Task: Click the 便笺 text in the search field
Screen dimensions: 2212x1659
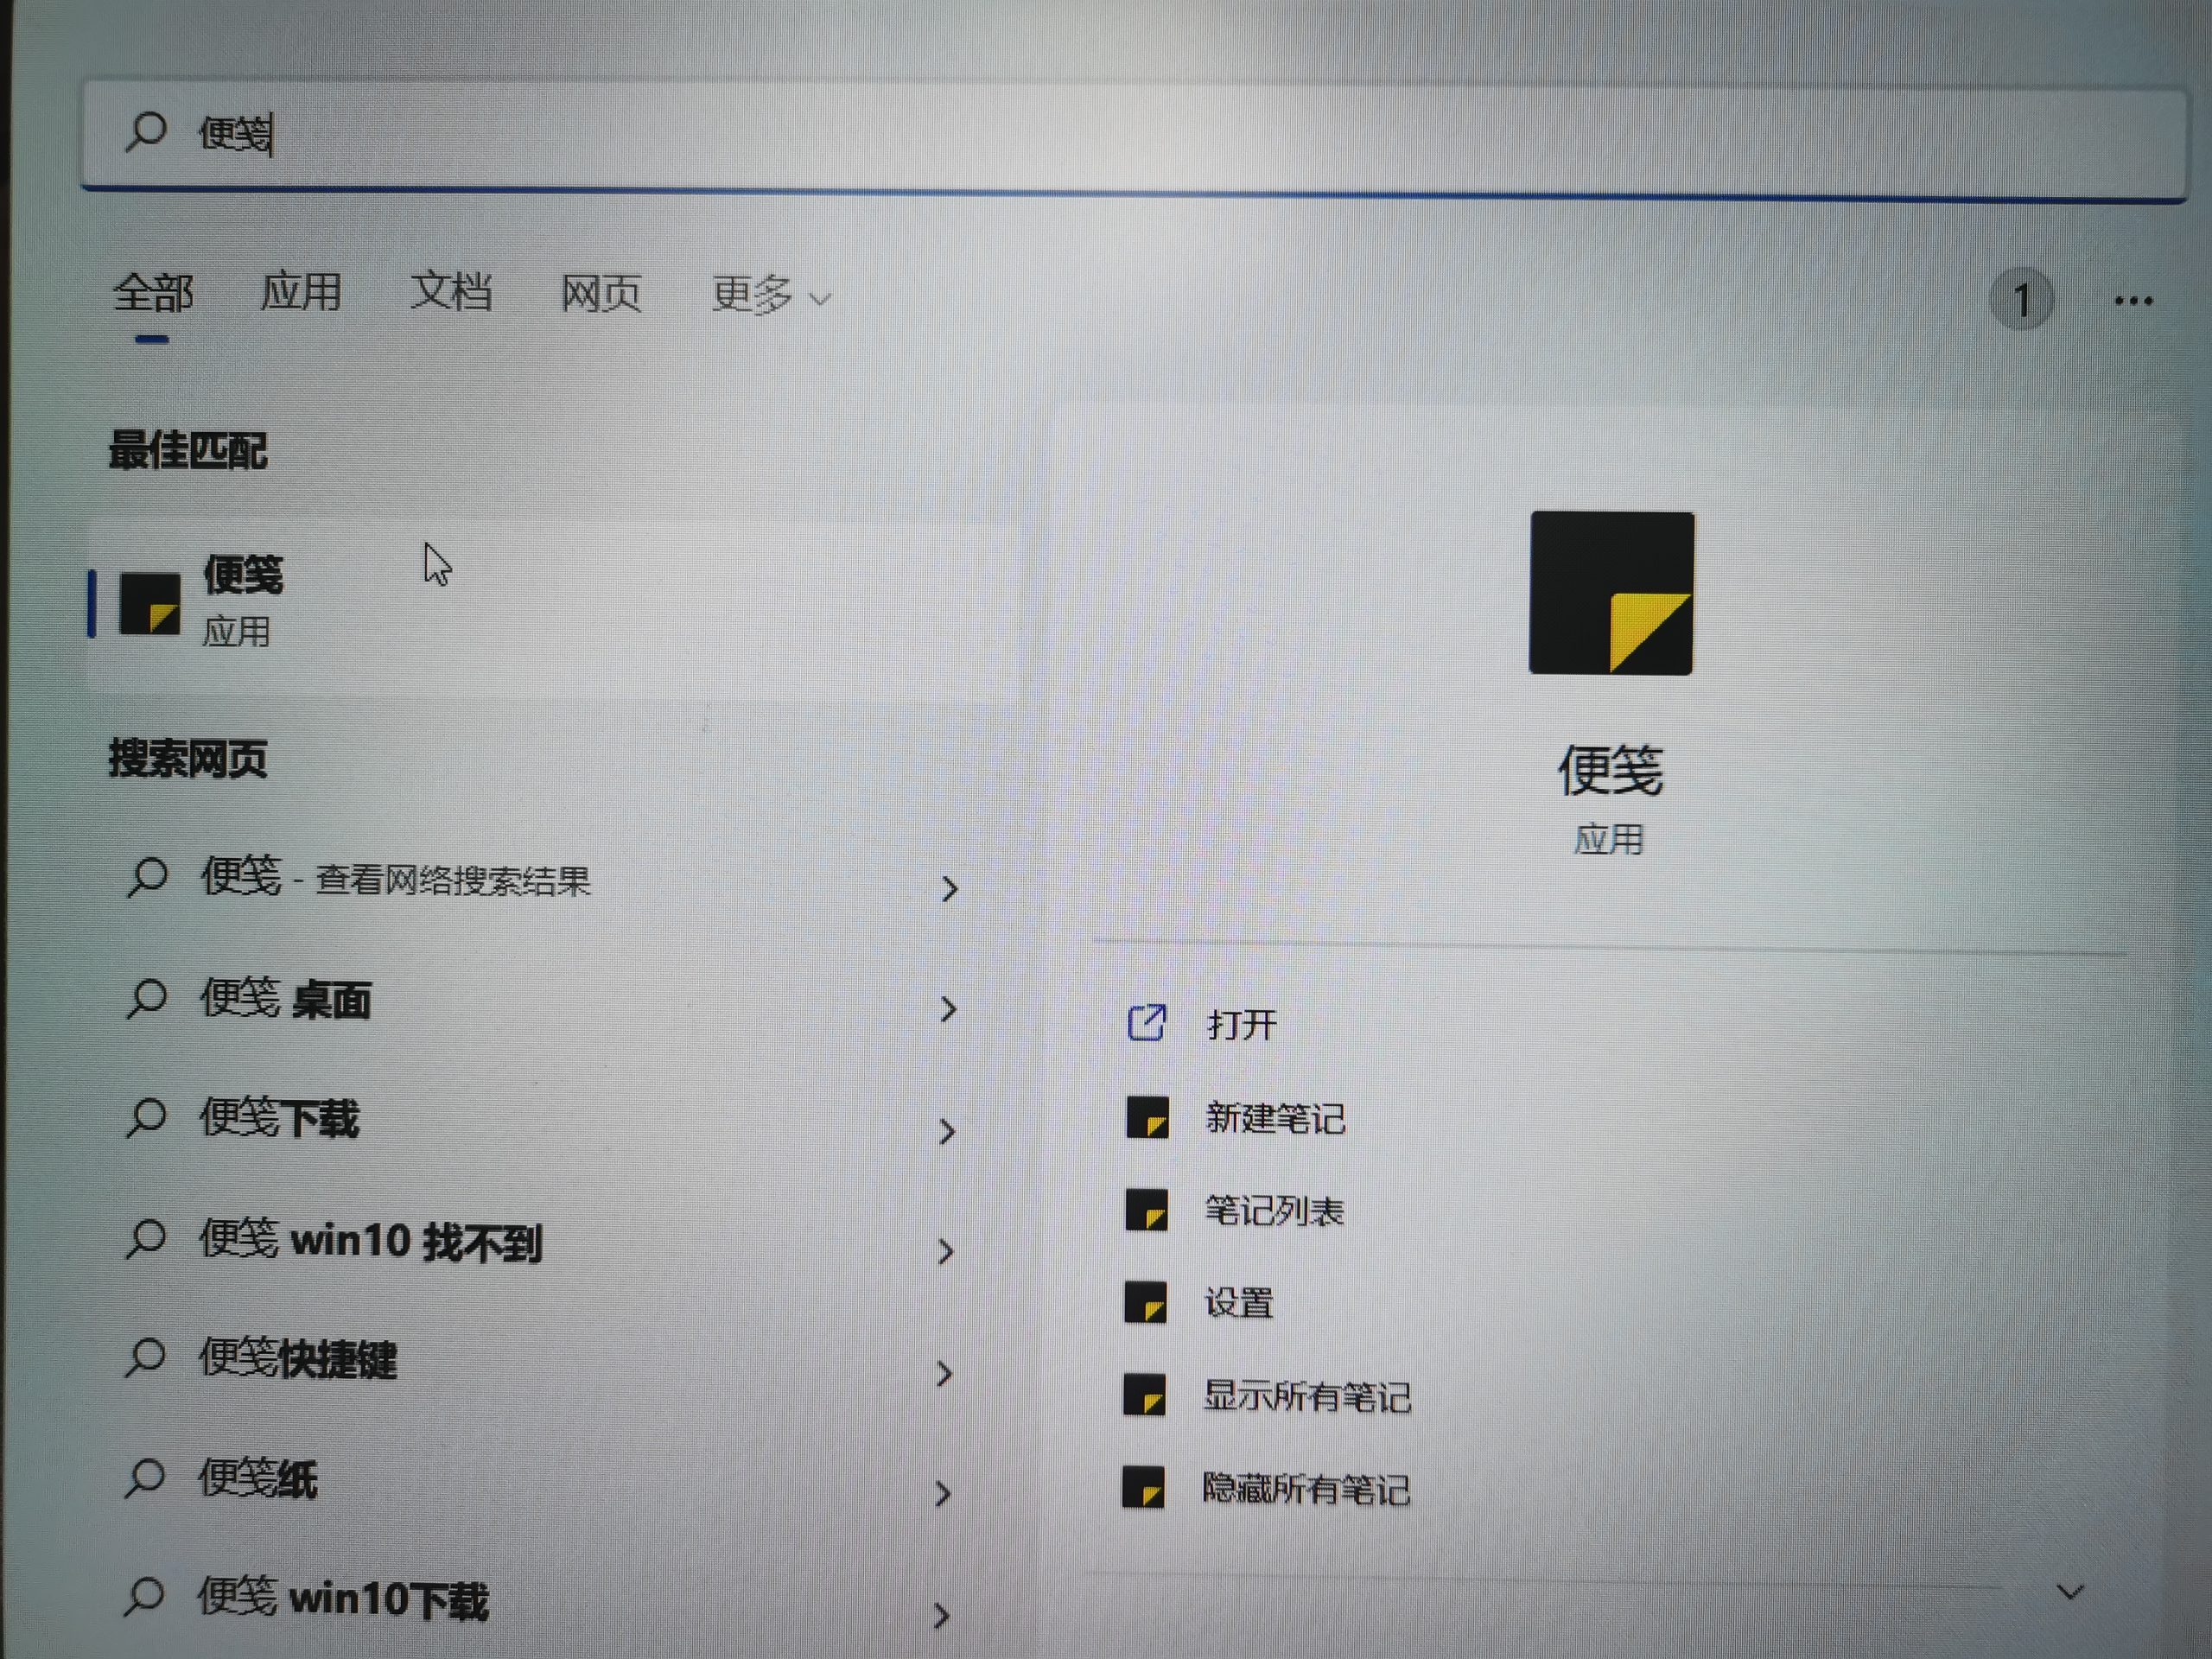Action: [235, 133]
